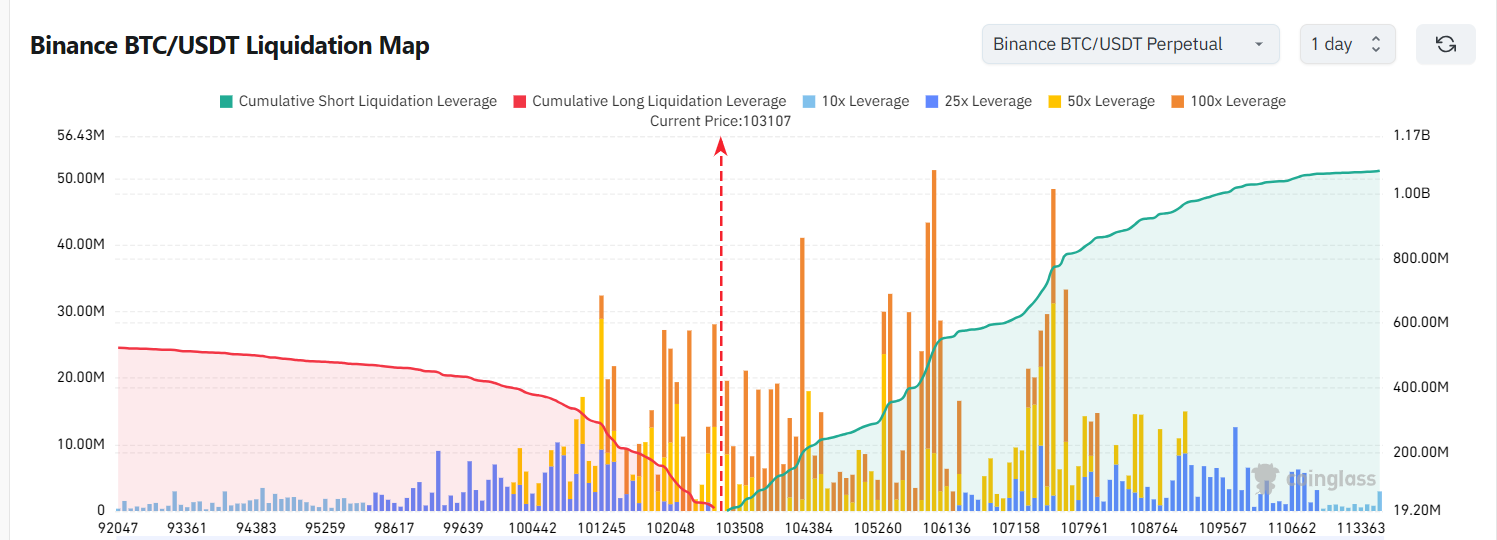Click the green Cumulative Short legend swatch
This screenshot has height=540, width=1497.
point(226,101)
